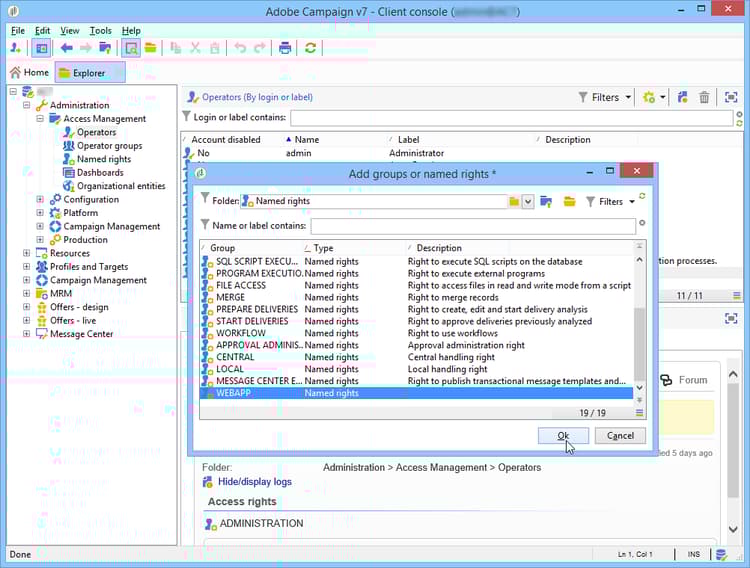Switch to the Home tab
This screenshot has width=750, height=568.
(x=30, y=73)
